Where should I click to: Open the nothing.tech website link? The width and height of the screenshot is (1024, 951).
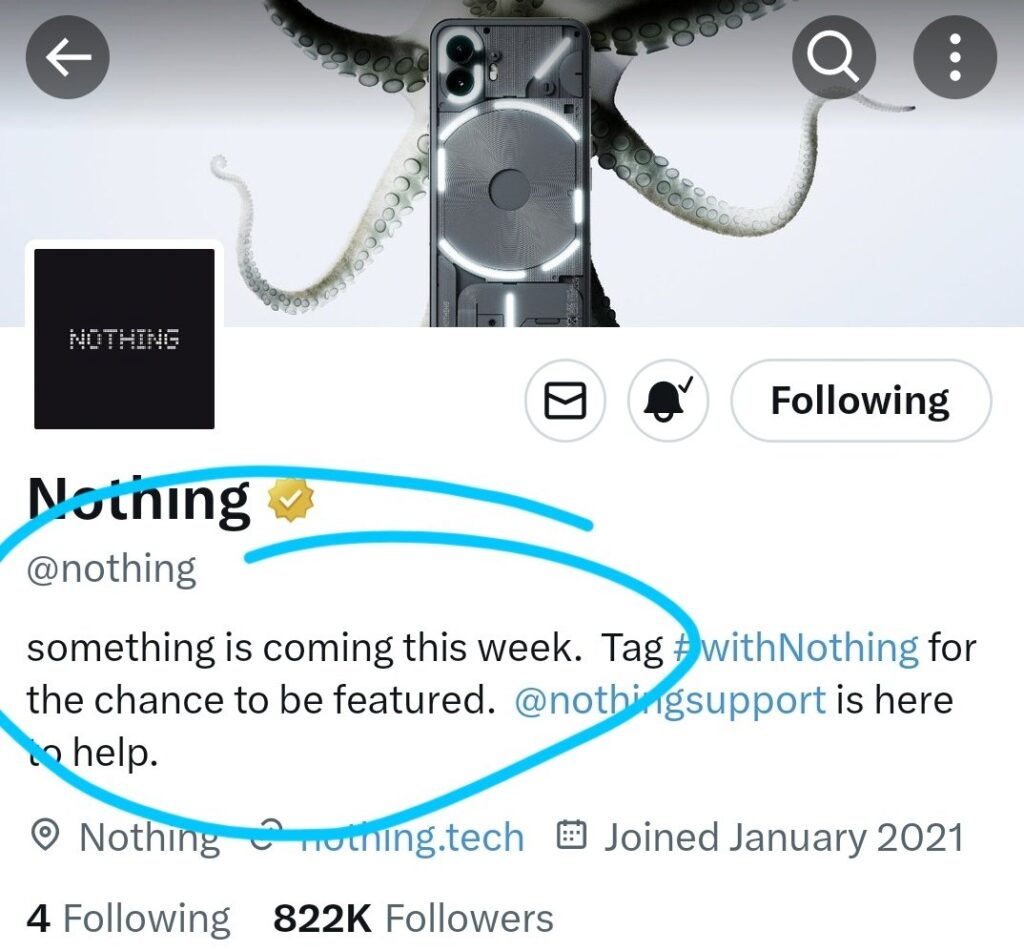(x=412, y=837)
